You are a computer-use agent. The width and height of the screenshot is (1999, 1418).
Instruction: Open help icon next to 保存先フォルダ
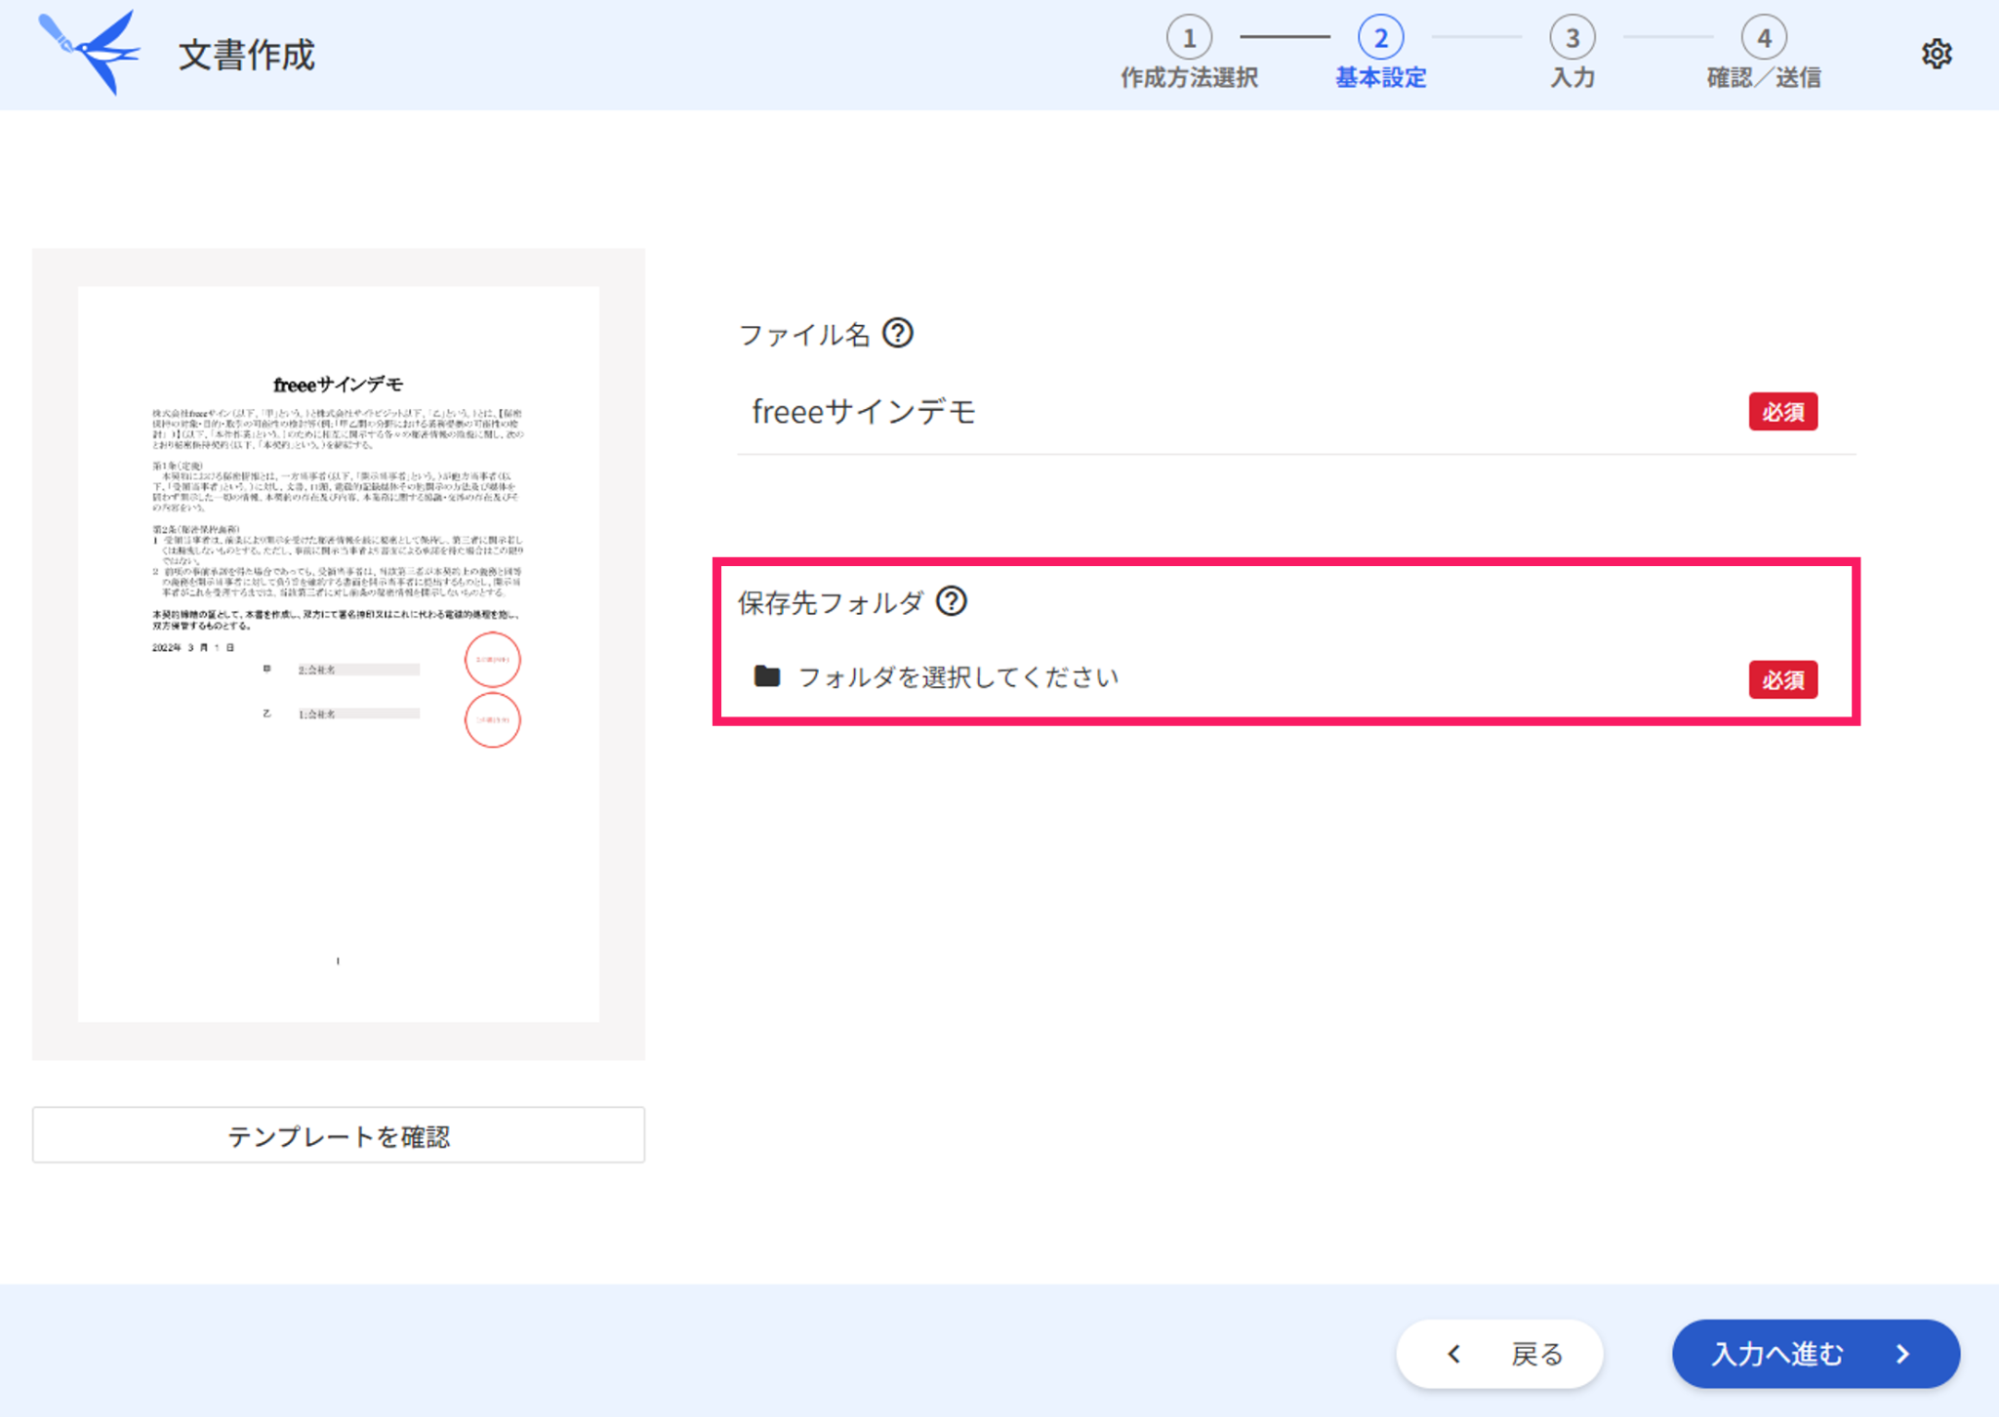point(951,601)
